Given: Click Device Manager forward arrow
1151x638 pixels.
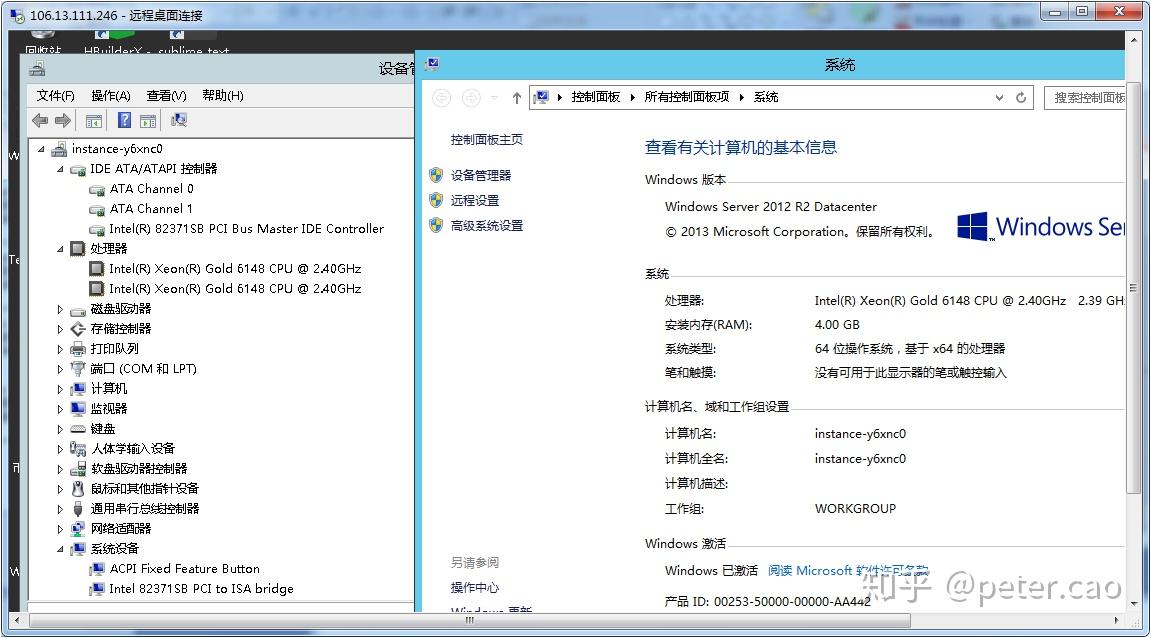Looking at the screenshot, I should point(63,120).
